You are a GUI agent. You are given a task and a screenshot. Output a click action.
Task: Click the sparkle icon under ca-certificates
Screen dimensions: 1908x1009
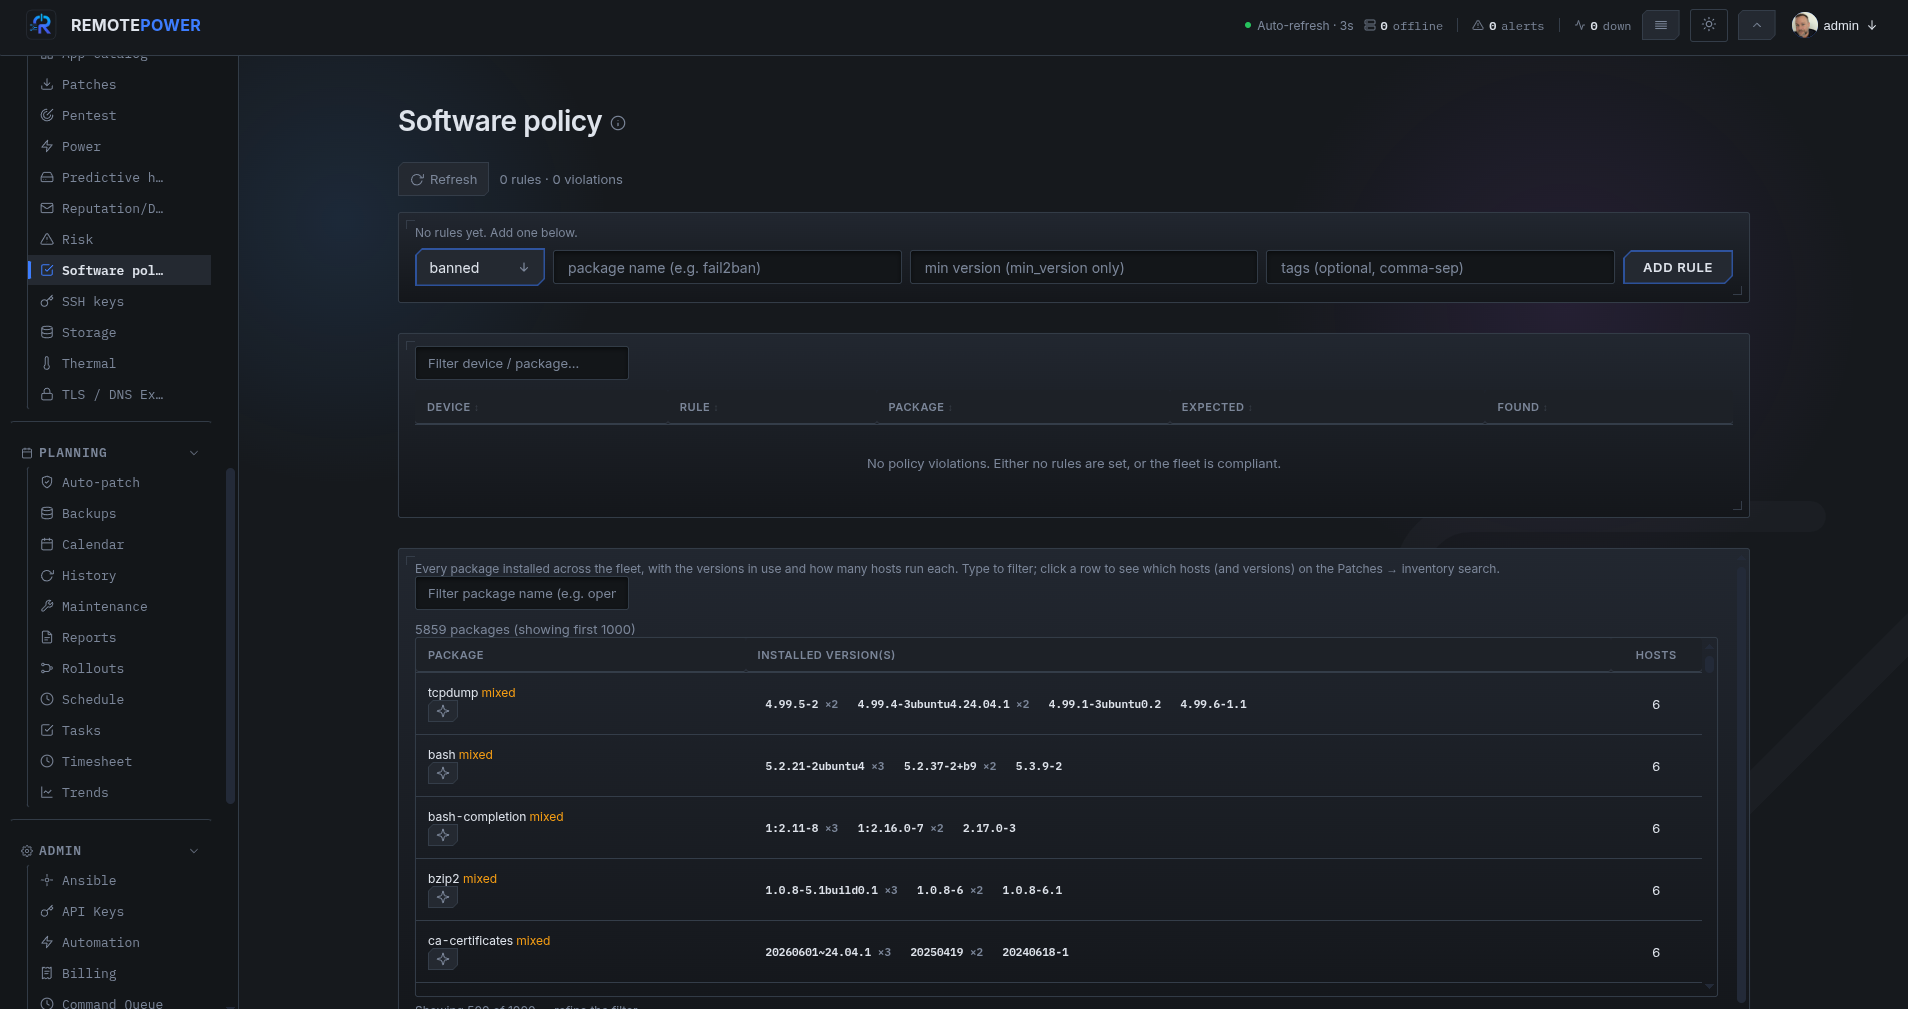[x=443, y=959]
